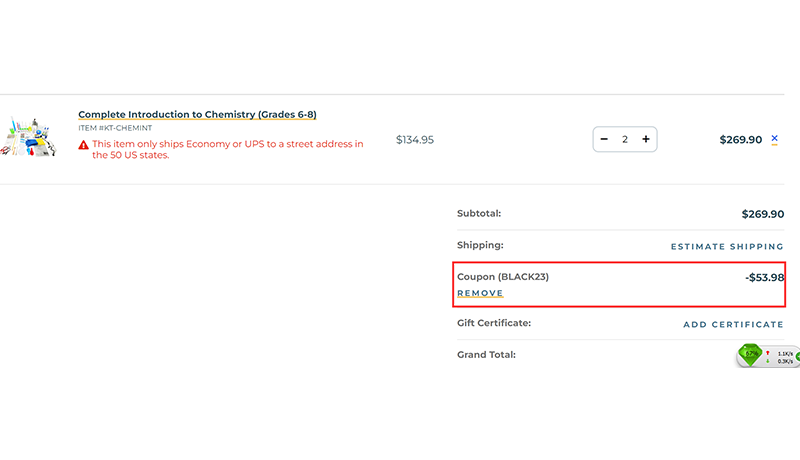The height and width of the screenshot is (460, 800).
Task: Click the green download speed indicator
Action: tap(768, 361)
